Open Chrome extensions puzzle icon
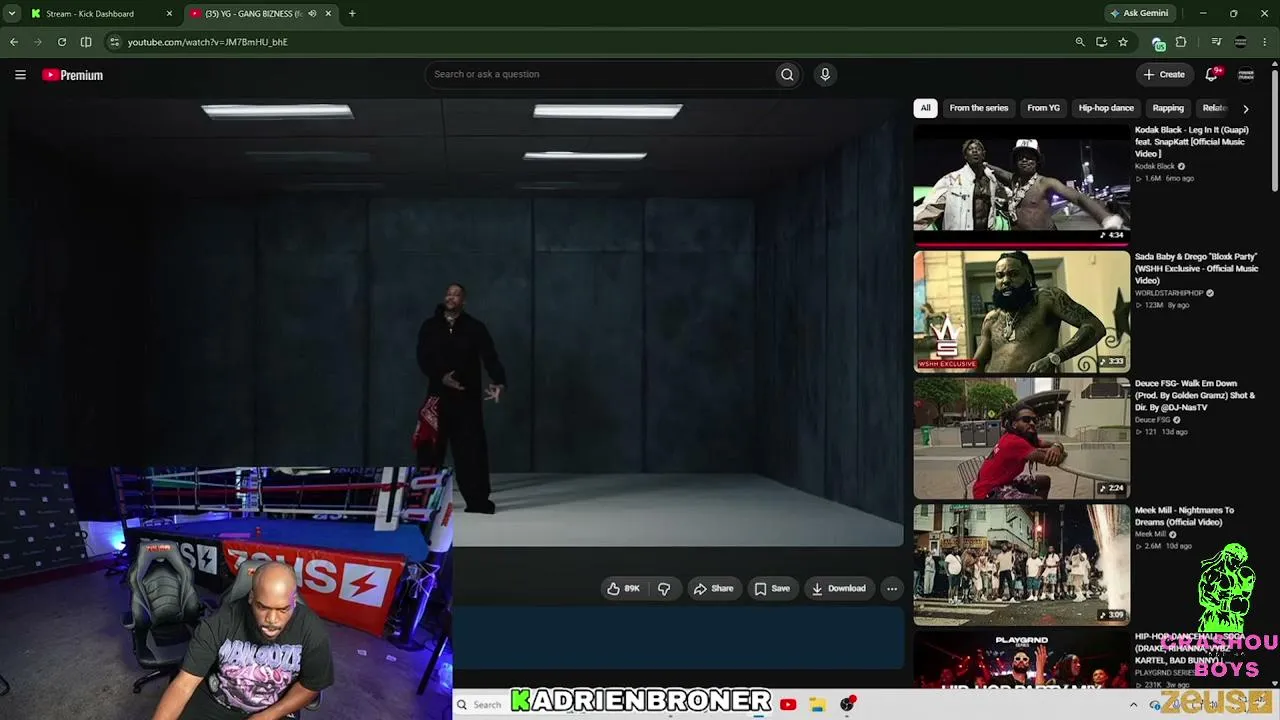 click(1181, 42)
